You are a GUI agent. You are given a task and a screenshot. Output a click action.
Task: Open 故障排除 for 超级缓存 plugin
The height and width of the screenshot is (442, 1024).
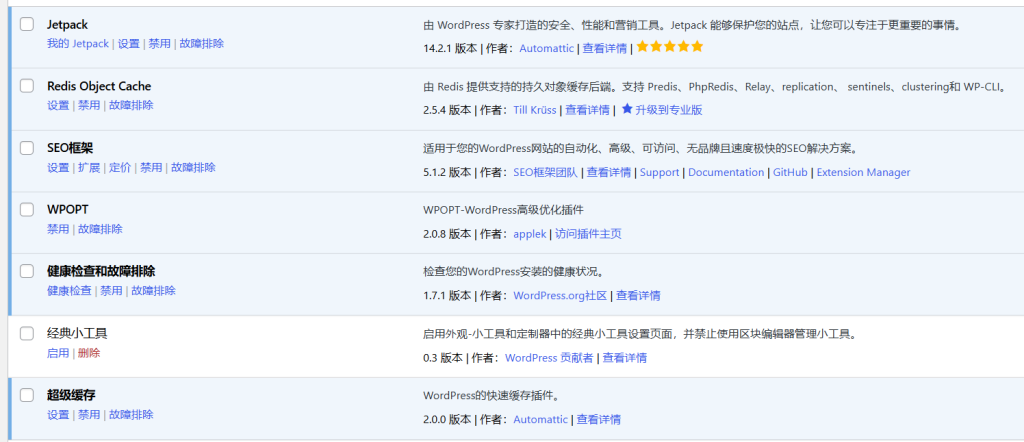[131, 415]
